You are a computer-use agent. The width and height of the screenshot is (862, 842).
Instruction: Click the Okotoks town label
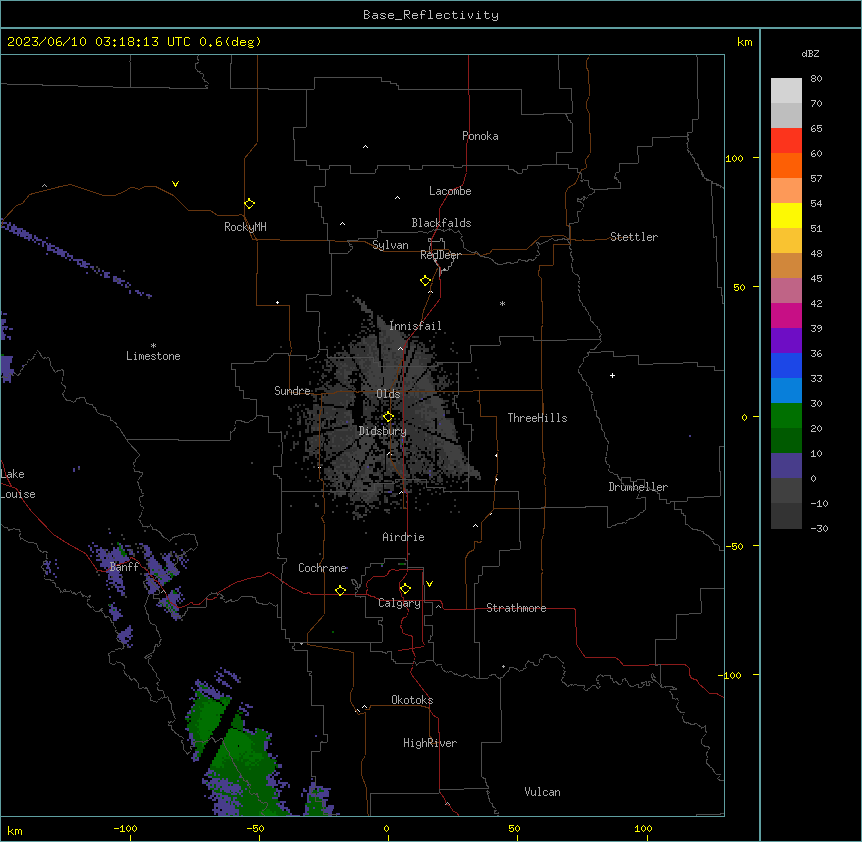click(412, 700)
